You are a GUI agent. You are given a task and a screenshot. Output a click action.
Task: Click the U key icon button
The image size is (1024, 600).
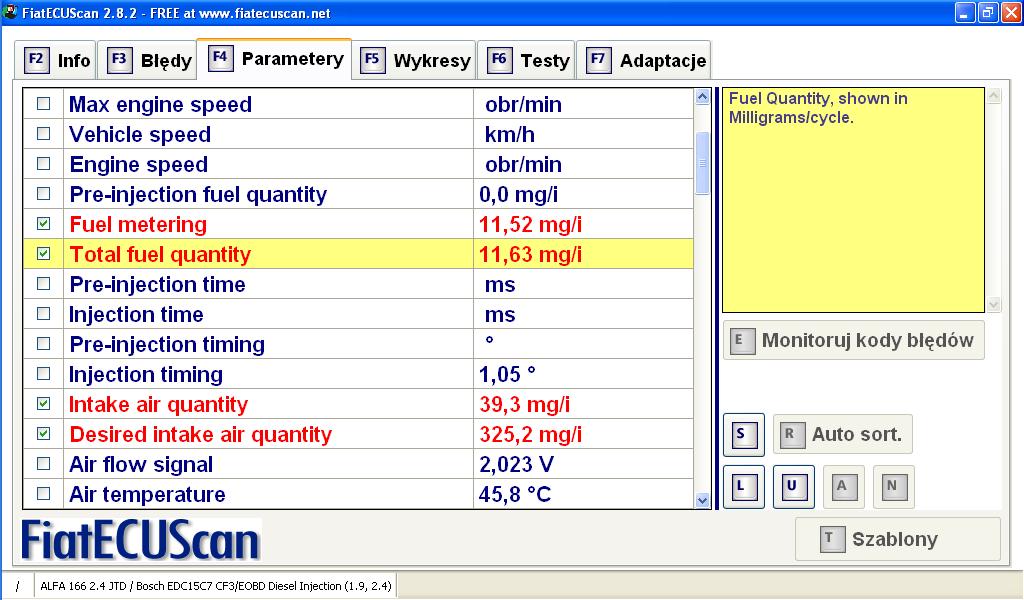[x=793, y=487]
